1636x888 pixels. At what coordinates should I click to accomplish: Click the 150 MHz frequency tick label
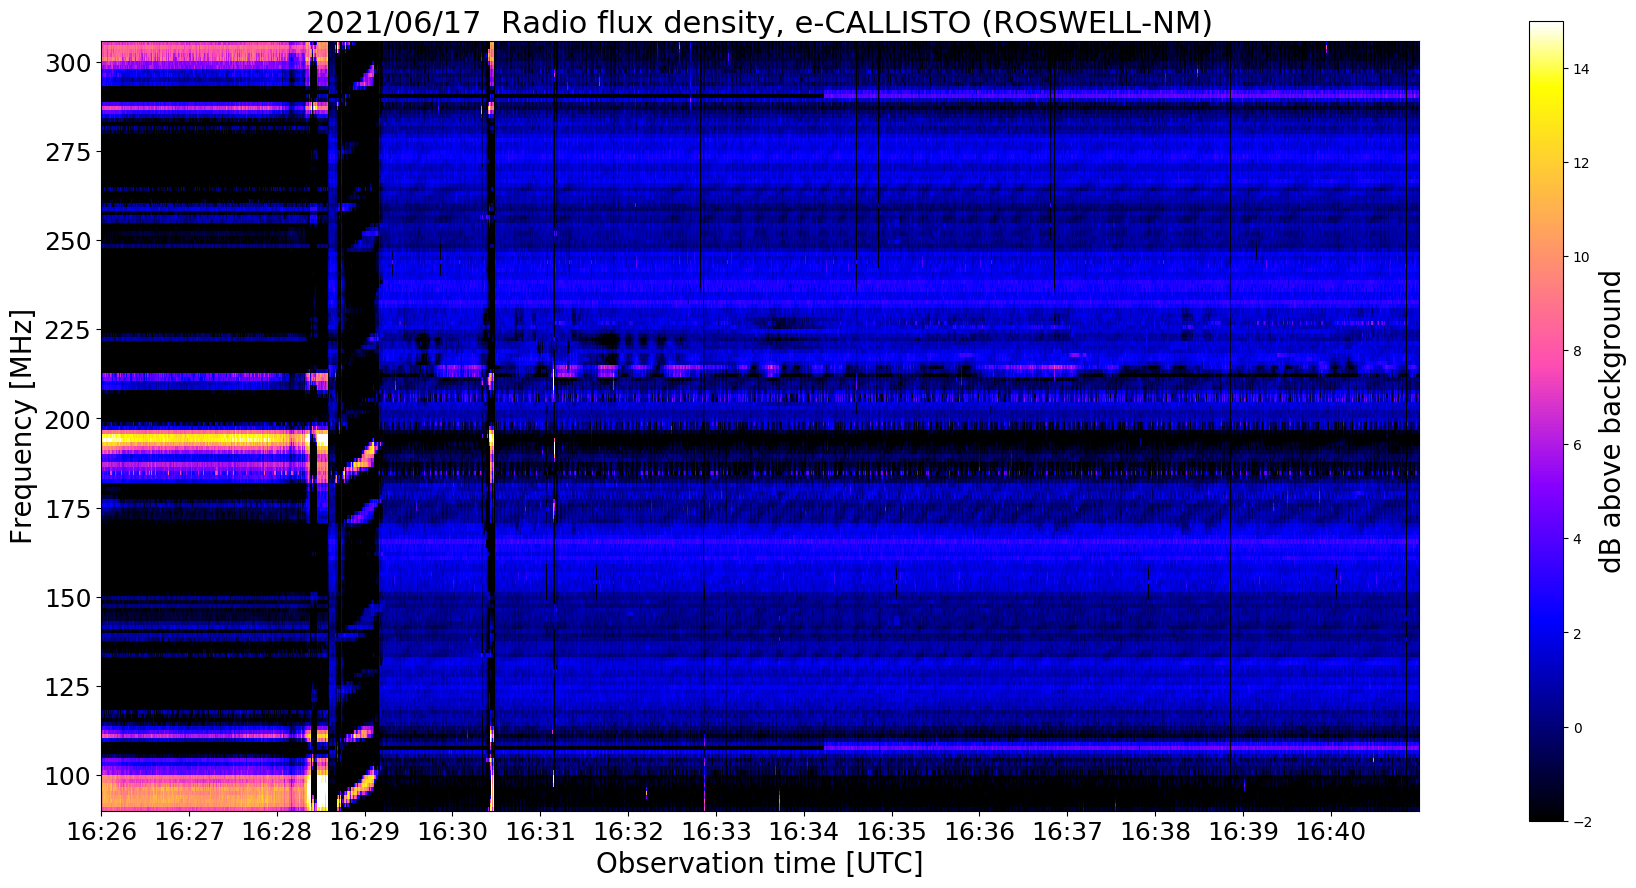67,598
